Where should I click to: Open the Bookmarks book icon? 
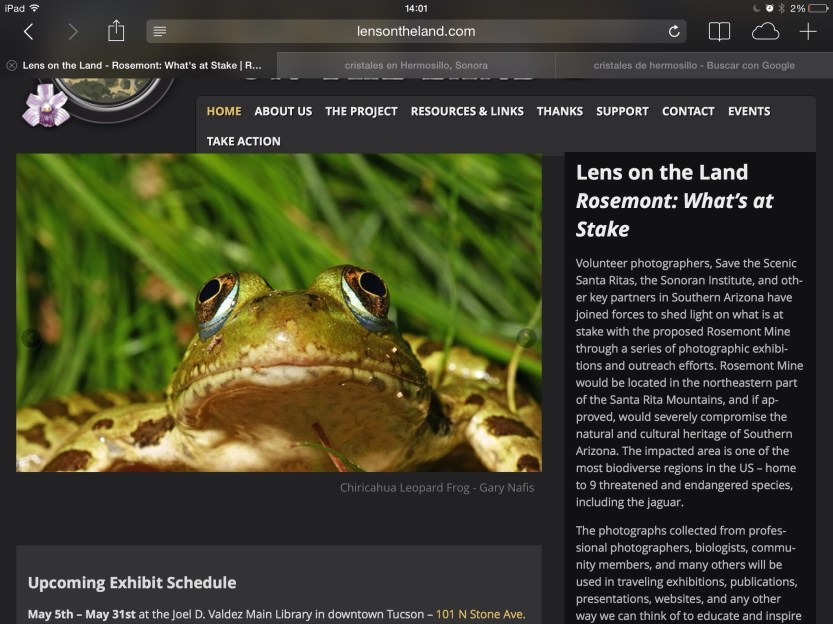coord(719,31)
